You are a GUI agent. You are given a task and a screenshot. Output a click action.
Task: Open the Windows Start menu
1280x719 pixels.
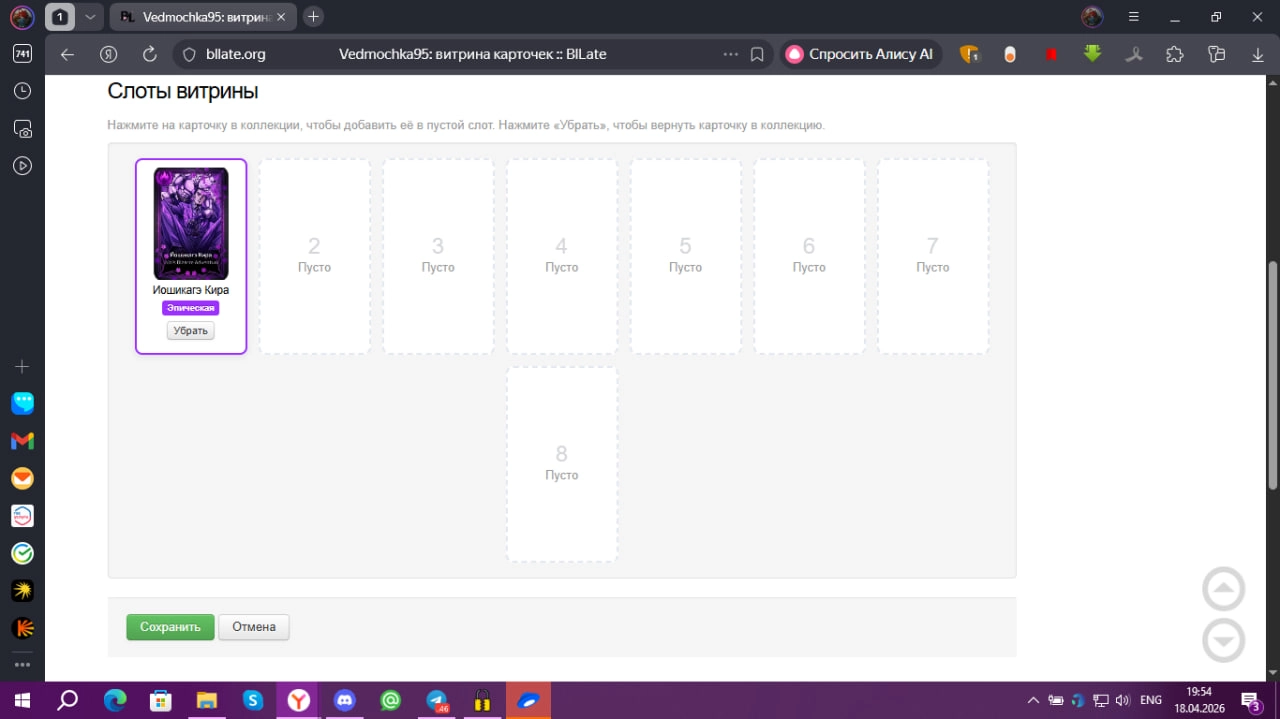(x=22, y=700)
